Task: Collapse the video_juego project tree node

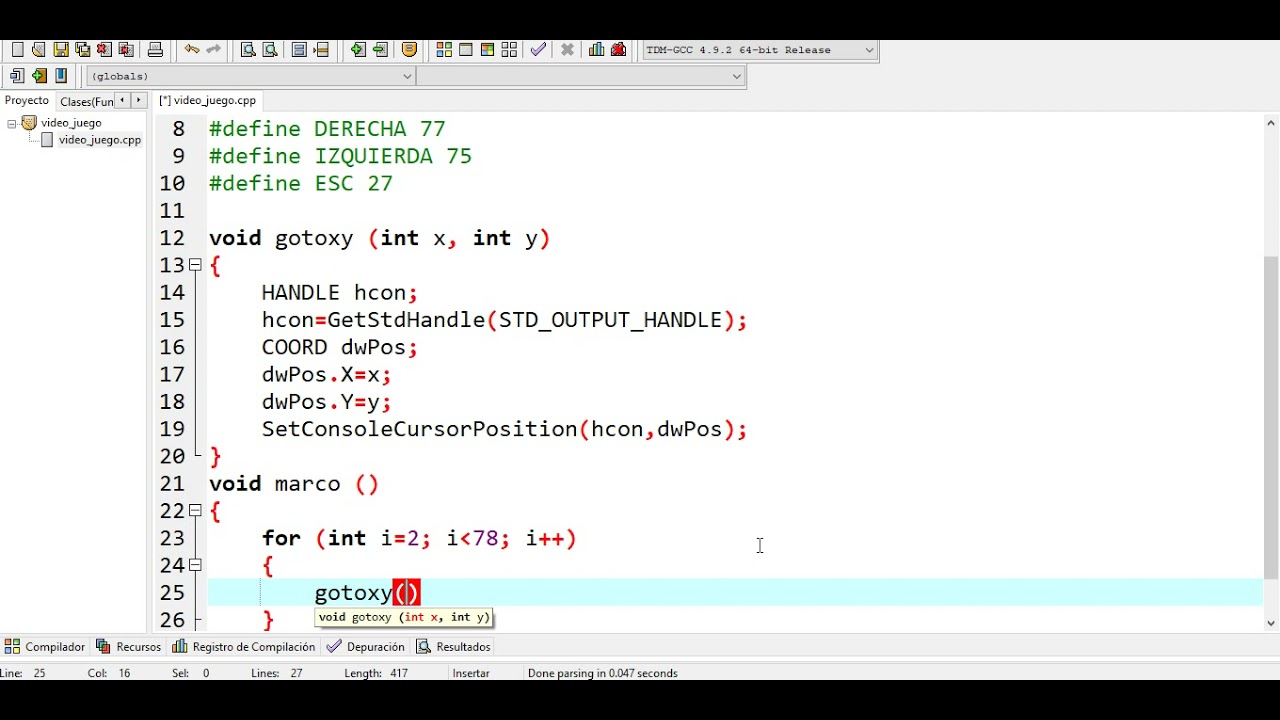Action: [x=12, y=123]
